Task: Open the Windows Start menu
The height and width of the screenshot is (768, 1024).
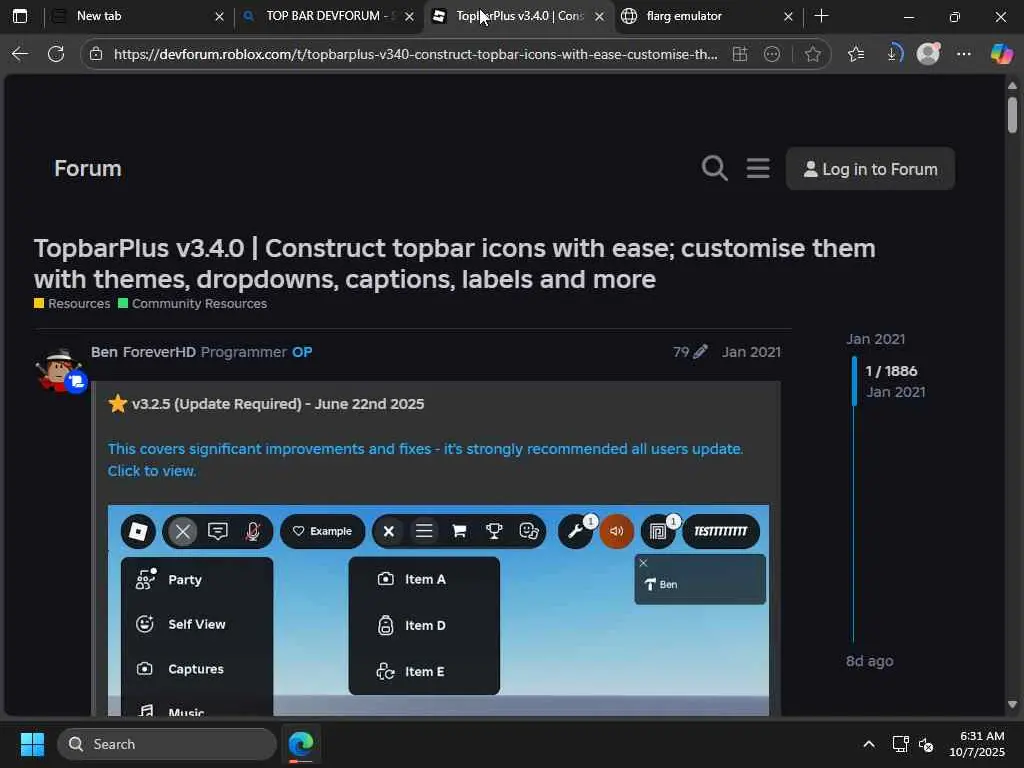Action: coord(32,744)
